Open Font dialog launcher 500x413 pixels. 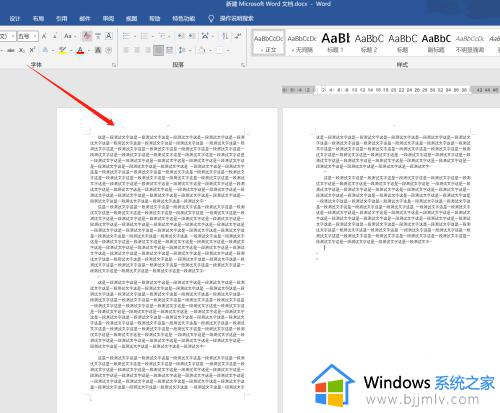coord(114,65)
